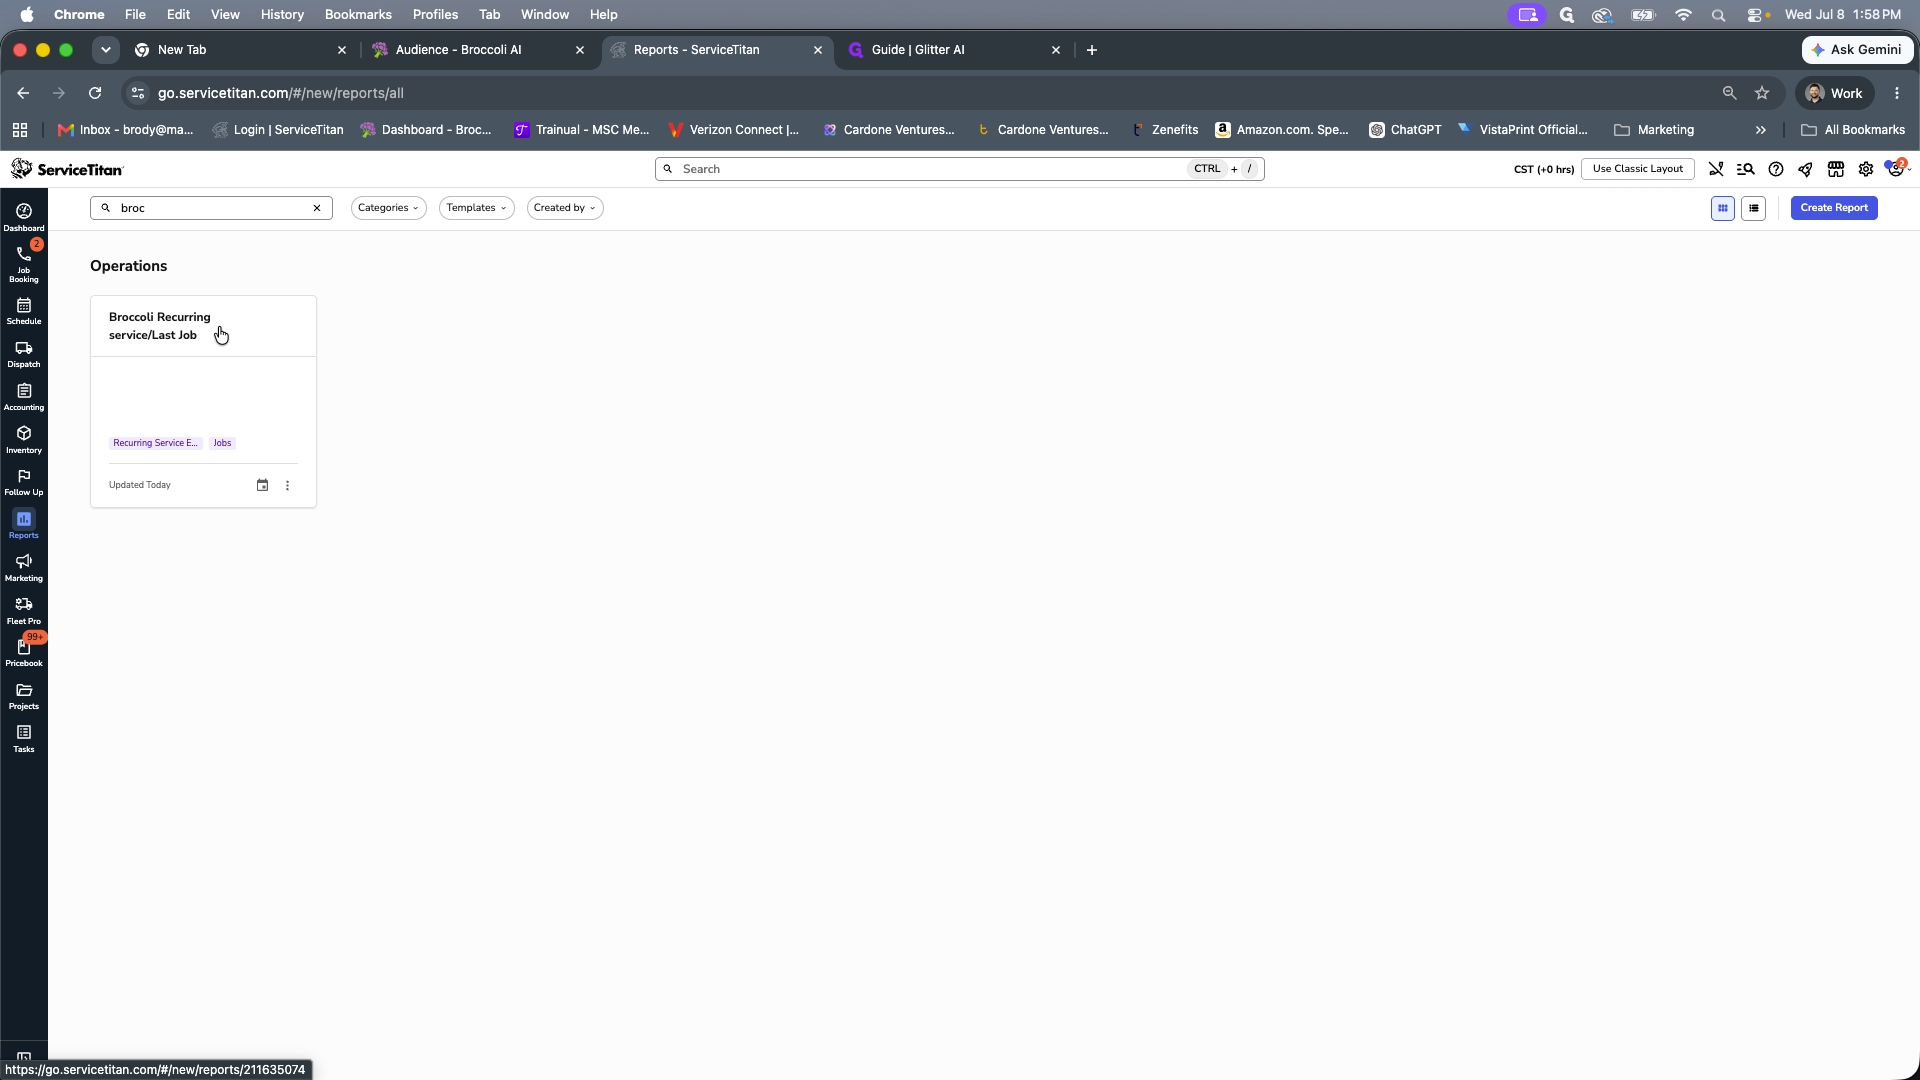
Task: Open the Inbox Gmail bookmark
Action: [126, 130]
